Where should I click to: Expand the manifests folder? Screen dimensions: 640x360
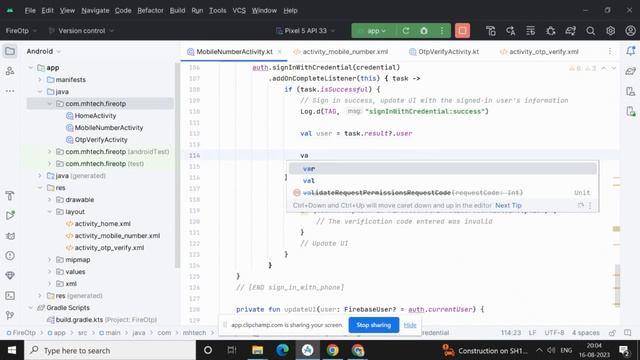click(x=40, y=80)
